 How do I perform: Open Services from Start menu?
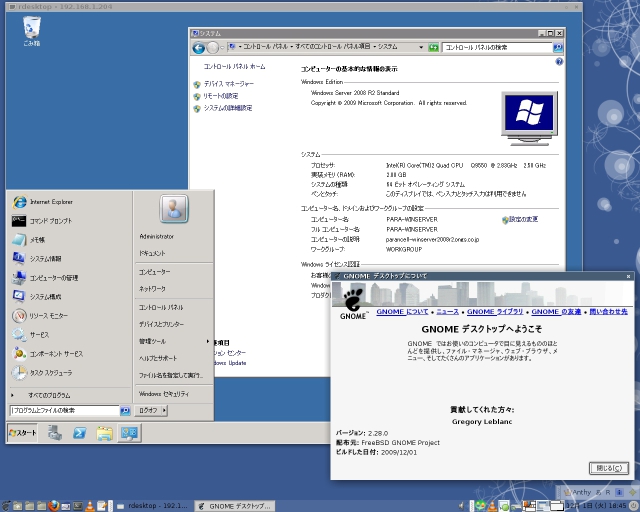69,335
